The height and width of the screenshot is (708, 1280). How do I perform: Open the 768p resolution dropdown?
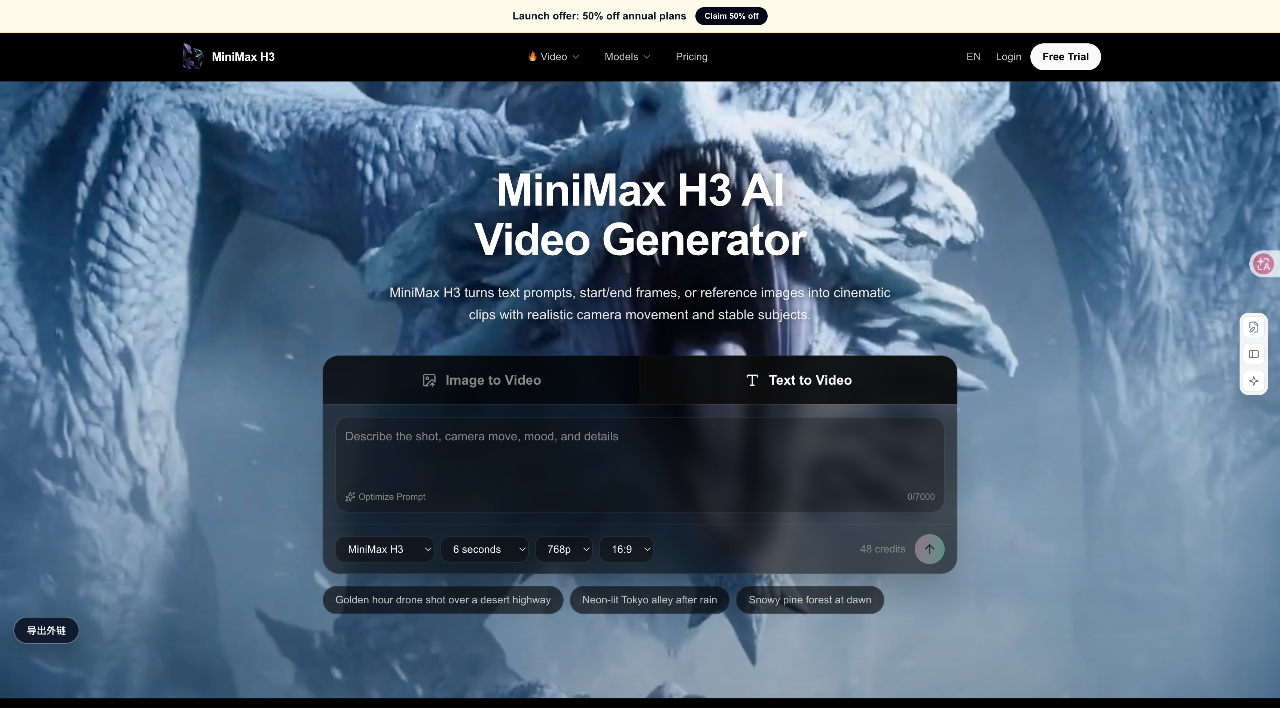click(564, 549)
